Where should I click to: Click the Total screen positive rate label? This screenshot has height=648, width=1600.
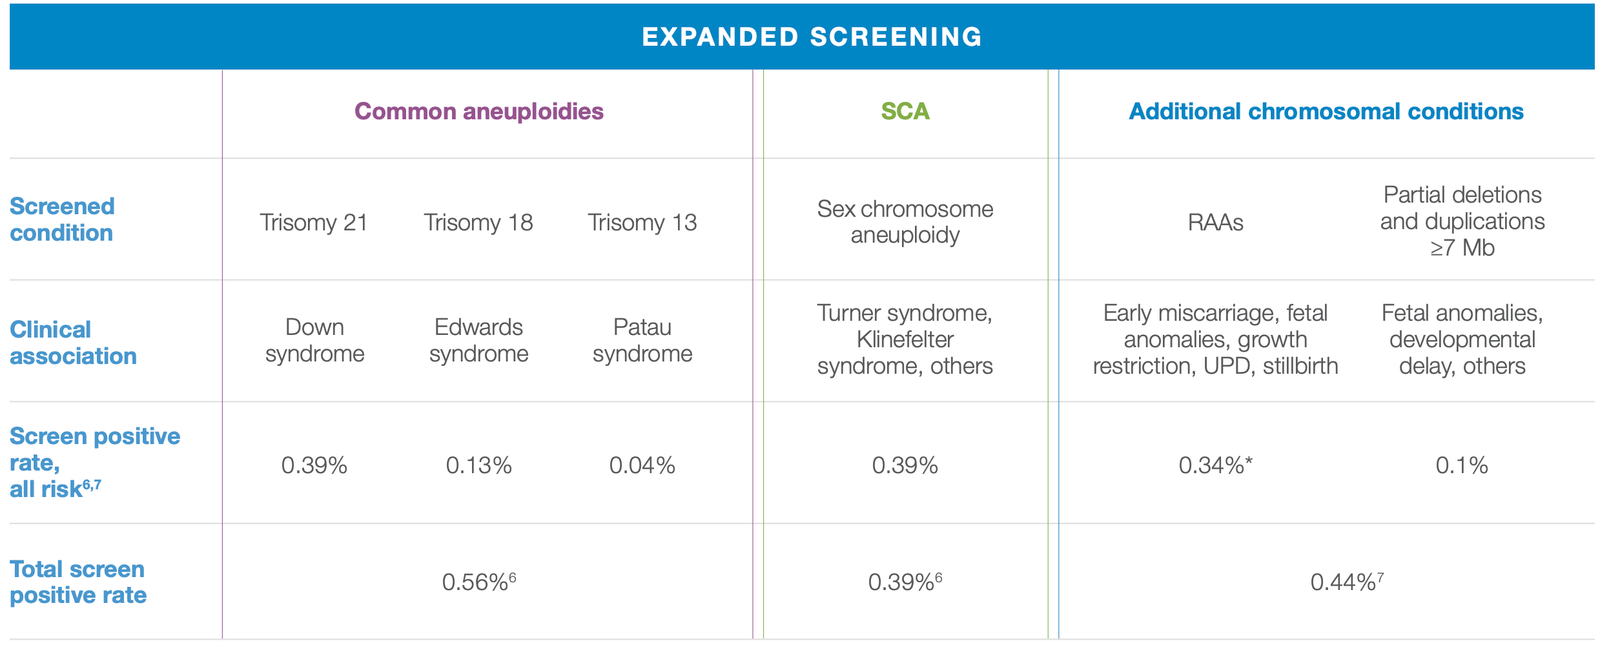tap(78, 582)
